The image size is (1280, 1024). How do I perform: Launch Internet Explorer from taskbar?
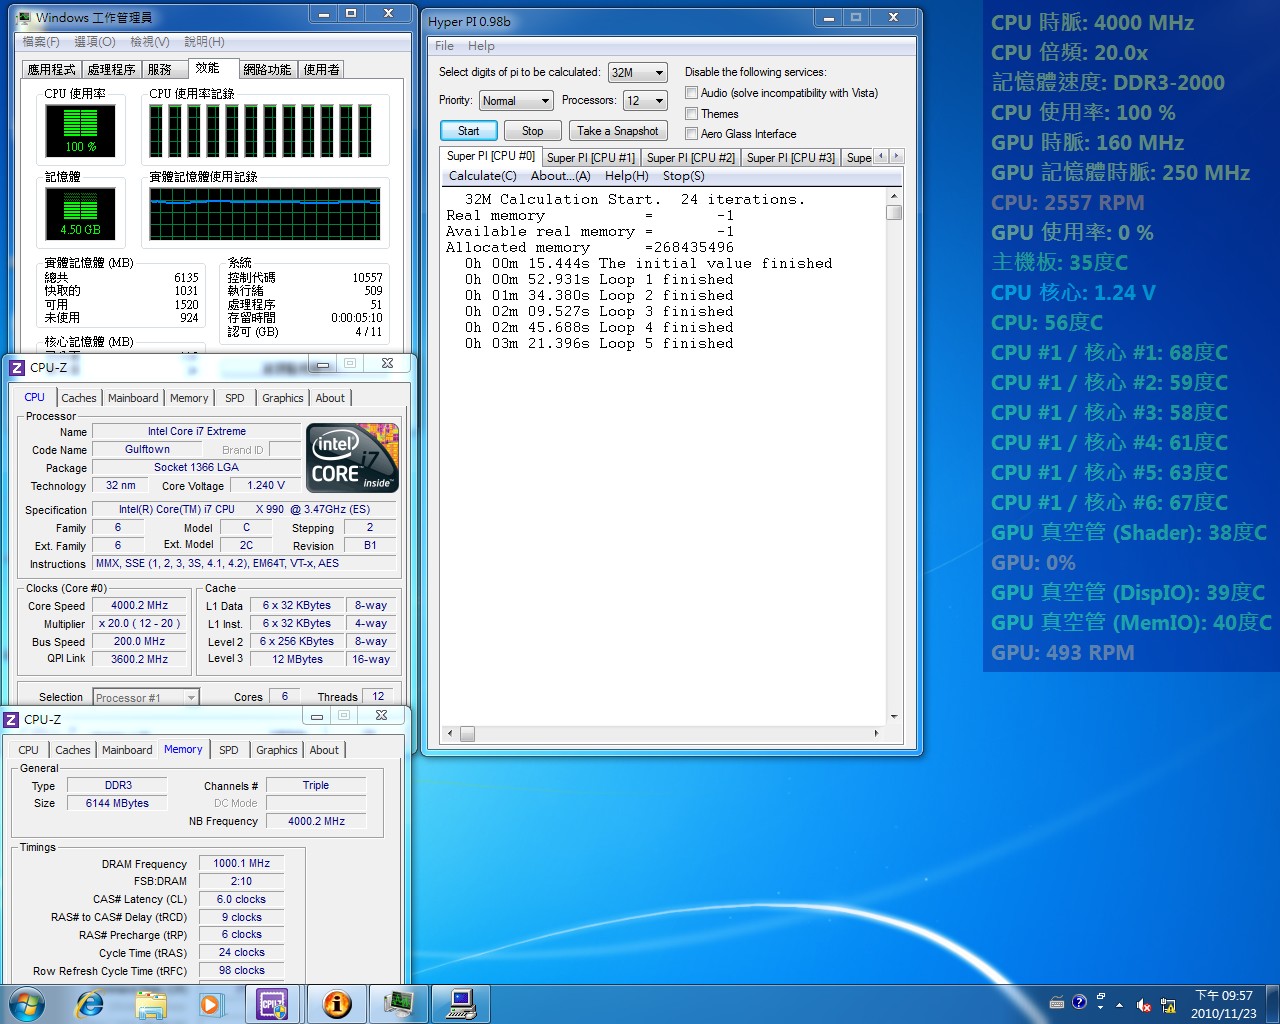click(90, 1003)
